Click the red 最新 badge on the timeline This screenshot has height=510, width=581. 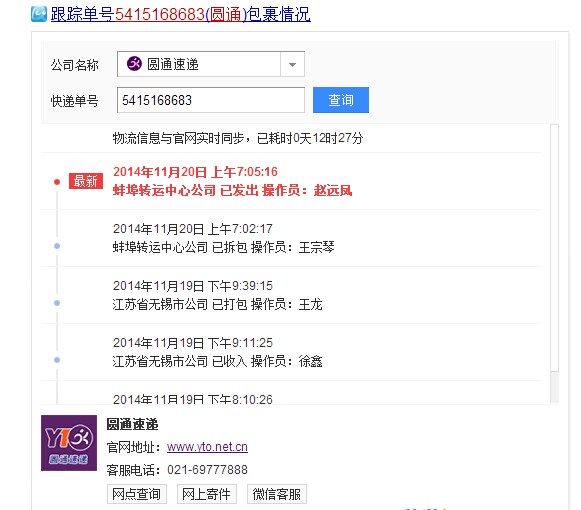click(86, 181)
